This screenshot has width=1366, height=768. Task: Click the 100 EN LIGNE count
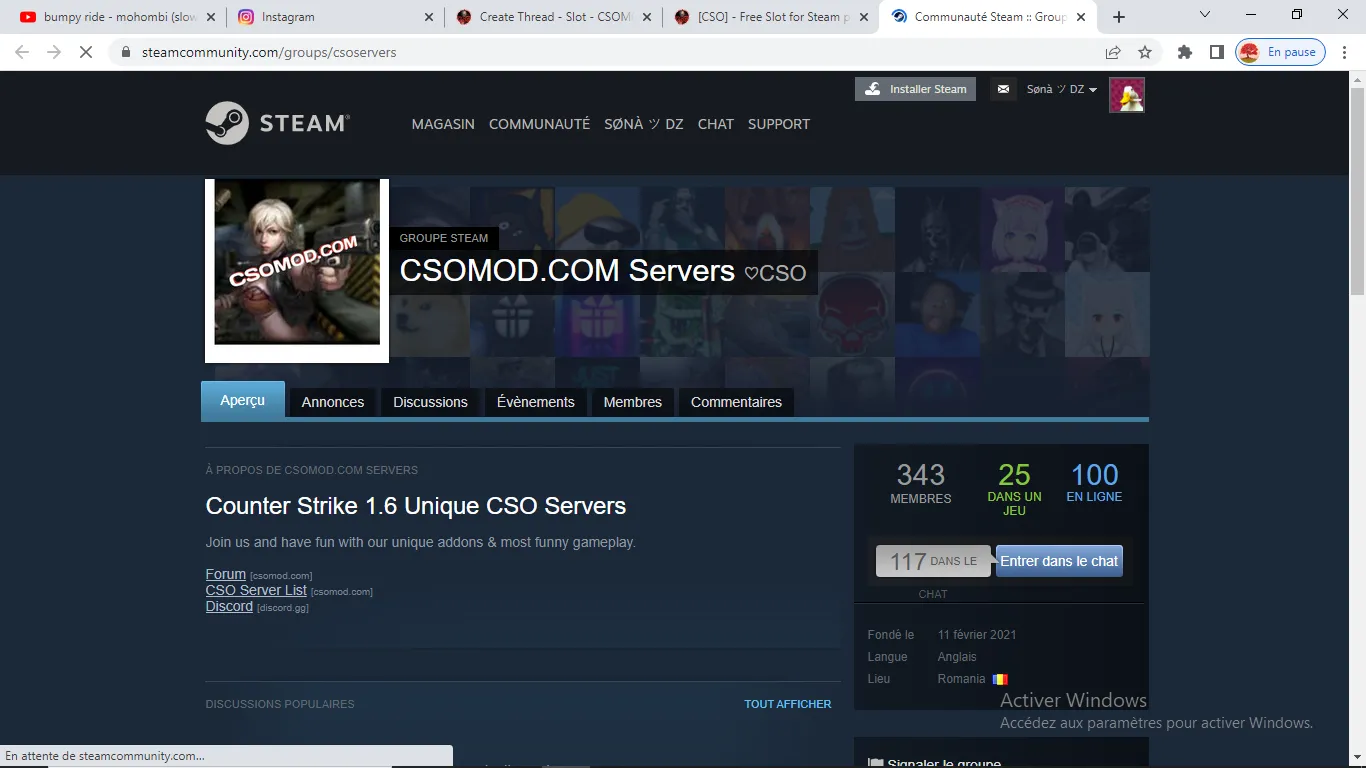[x=1095, y=481]
